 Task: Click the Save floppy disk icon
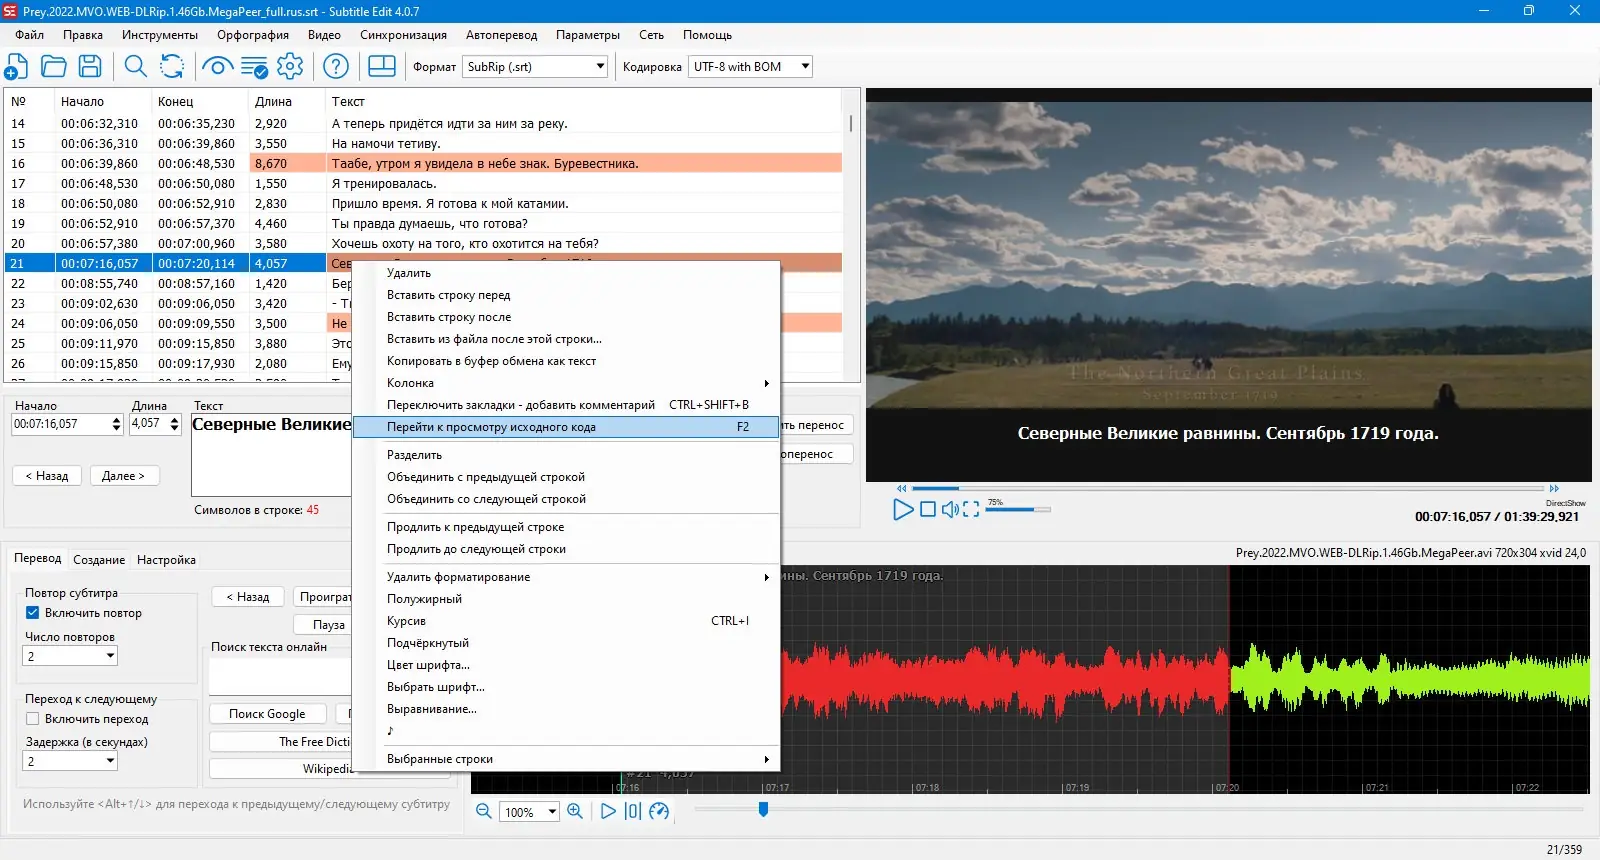[90, 67]
